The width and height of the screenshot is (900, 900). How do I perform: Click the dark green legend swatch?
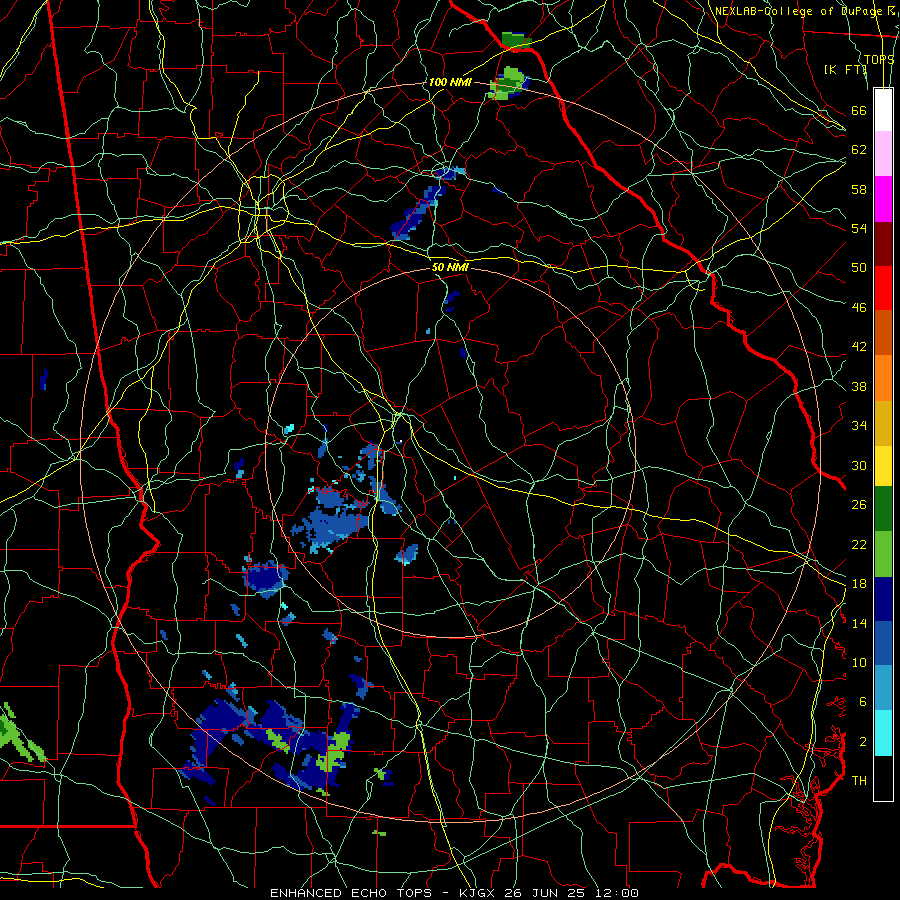(x=883, y=509)
